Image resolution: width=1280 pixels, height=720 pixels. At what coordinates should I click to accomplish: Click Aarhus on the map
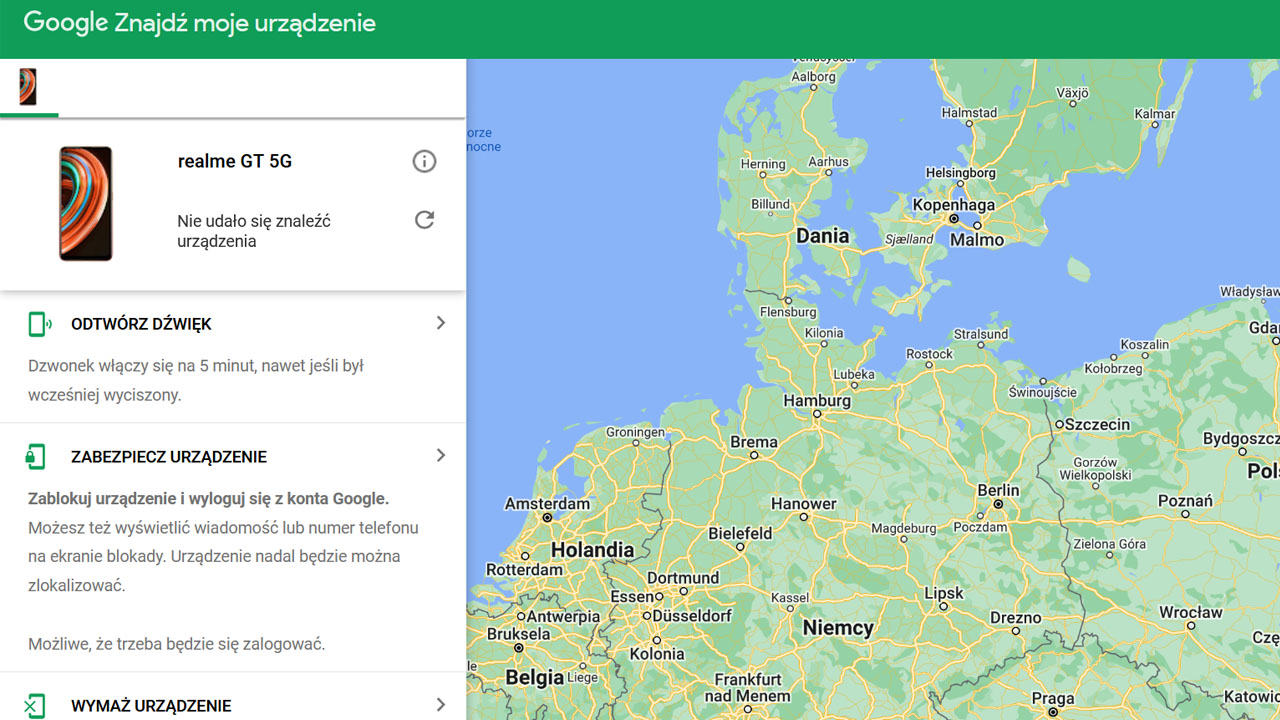pyautogui.click(x=828, y=162)
